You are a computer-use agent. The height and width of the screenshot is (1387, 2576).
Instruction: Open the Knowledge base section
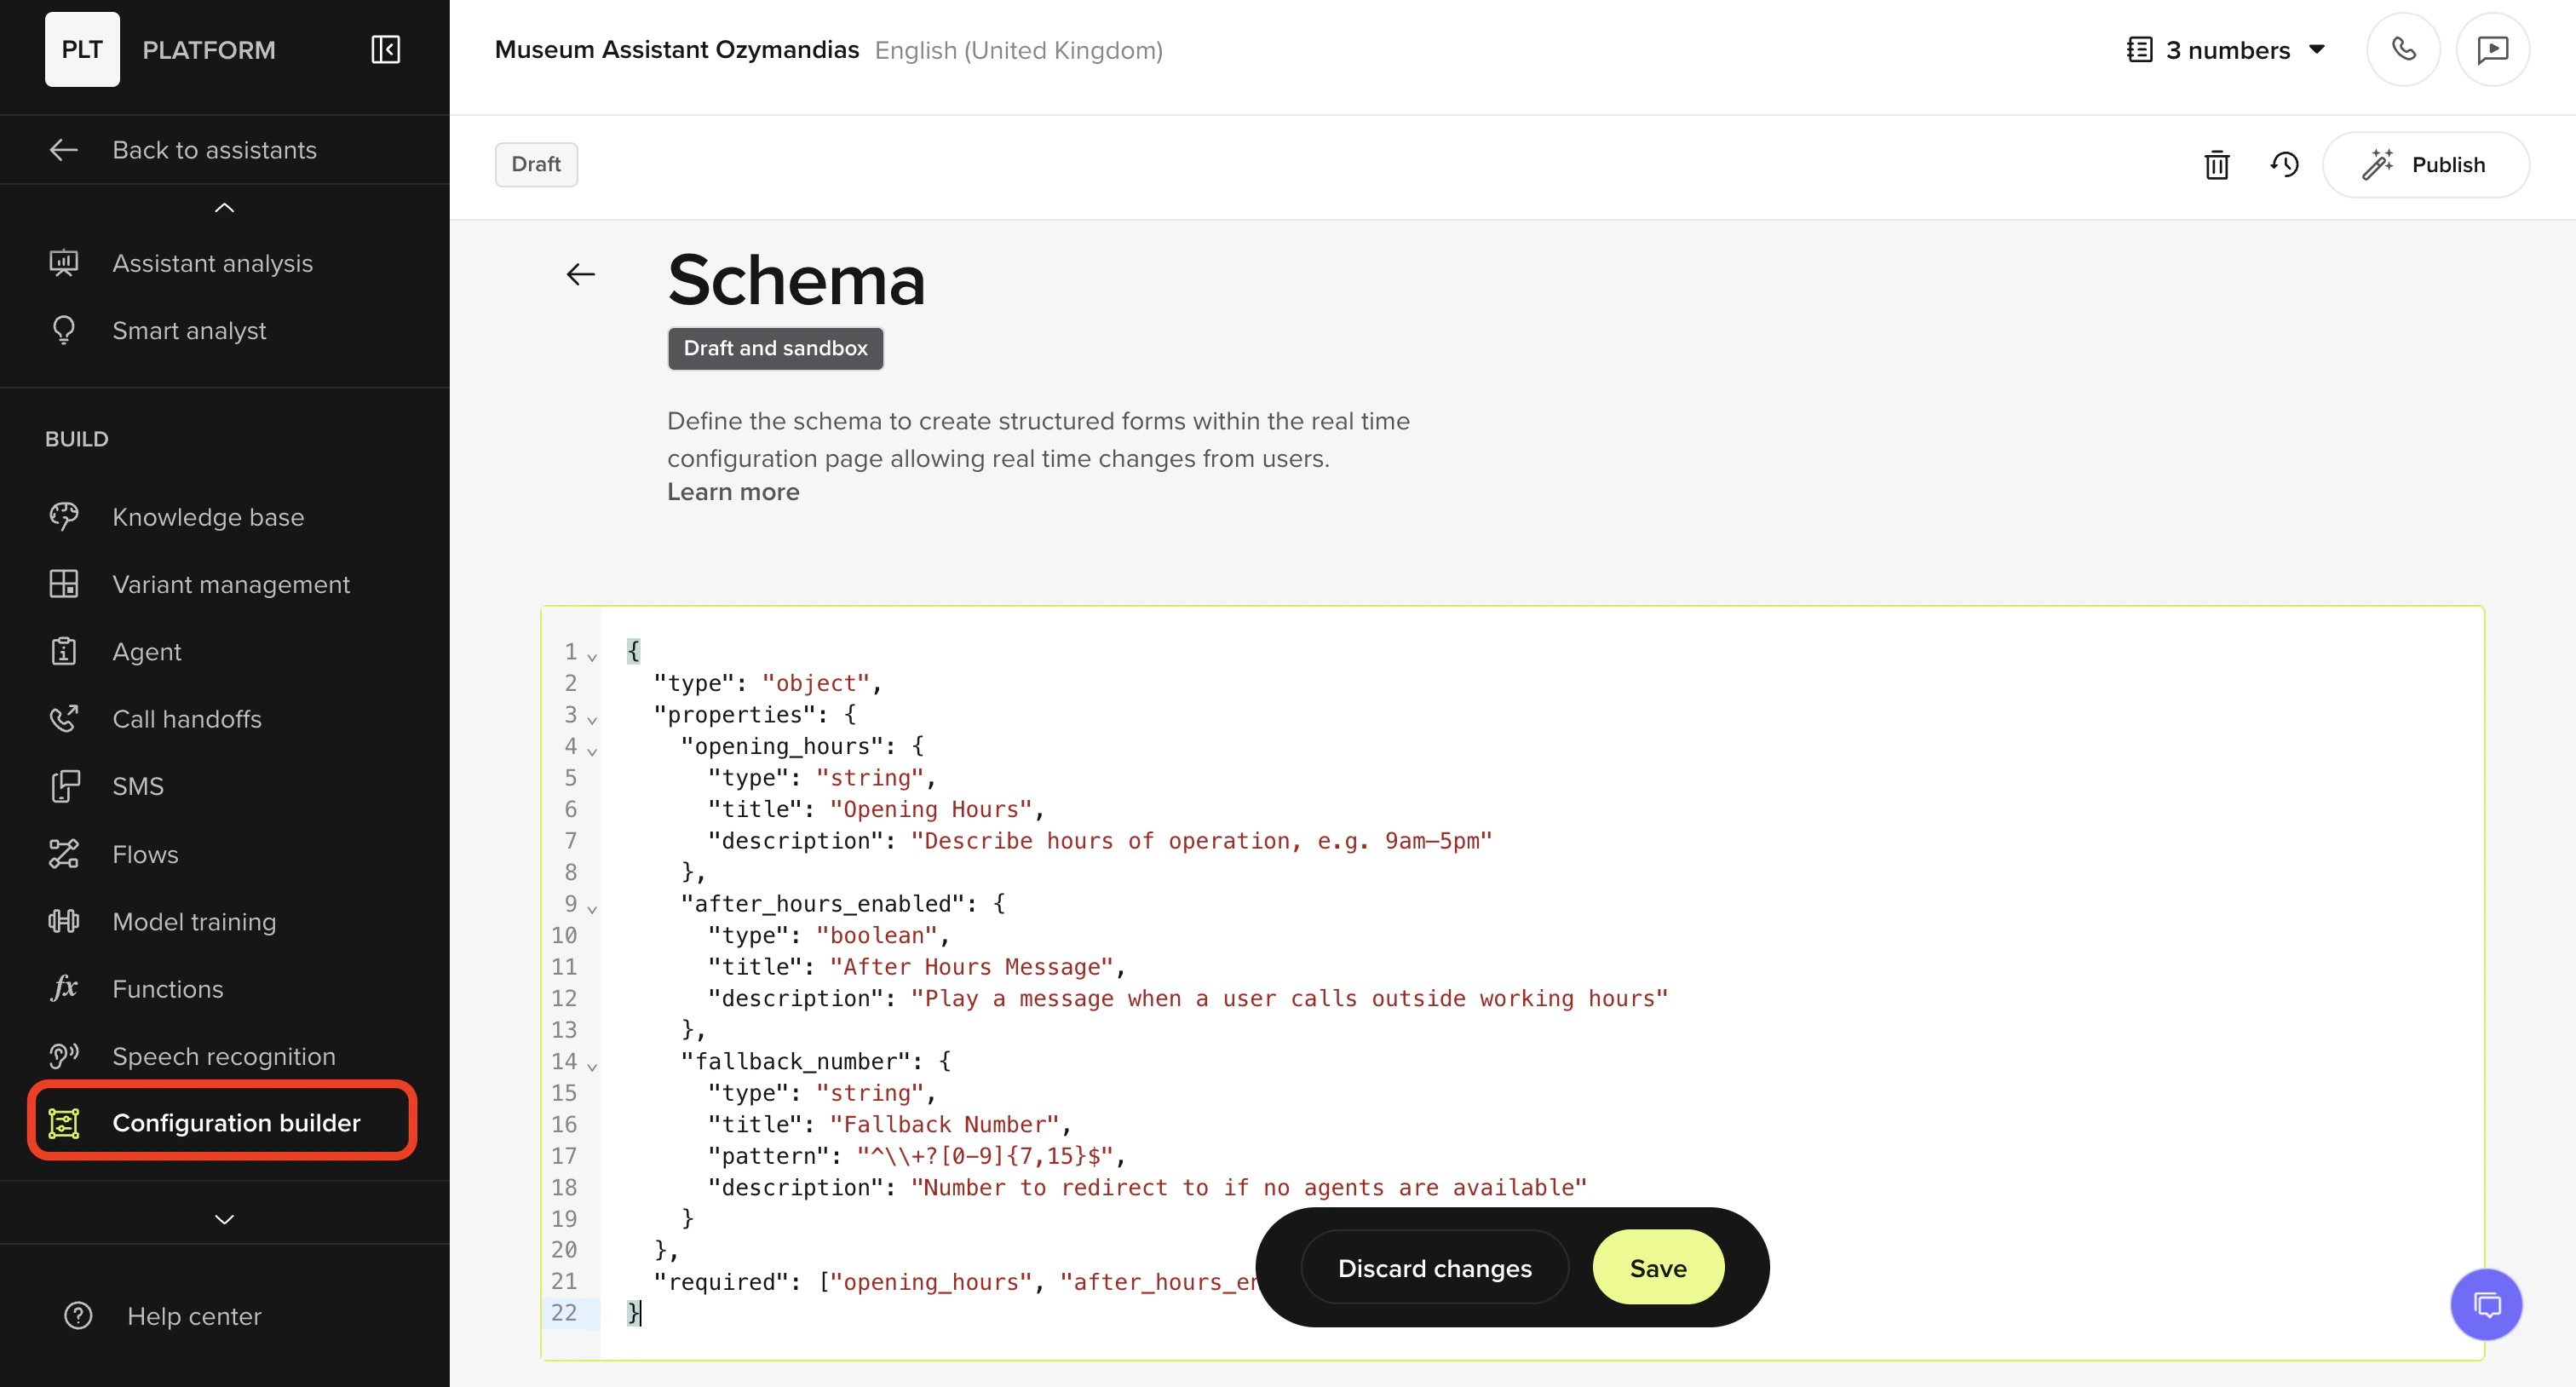208,517
